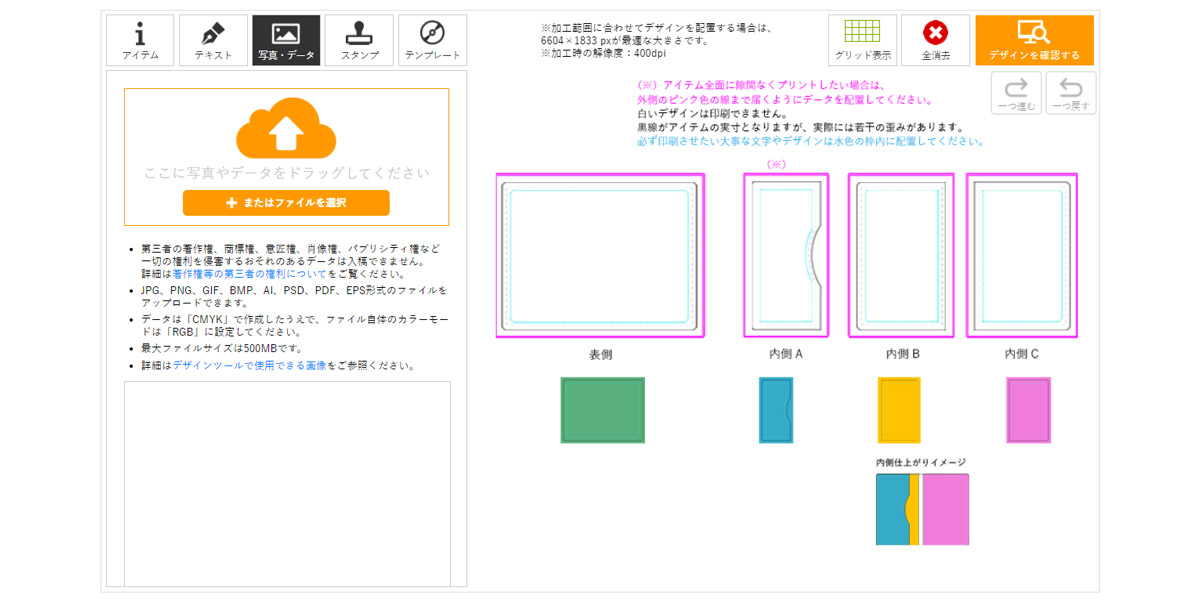Image resolution: width=1200 pixels, height=600 pixels.
Task: Click the 表側 label text
Action: [600, 354]
